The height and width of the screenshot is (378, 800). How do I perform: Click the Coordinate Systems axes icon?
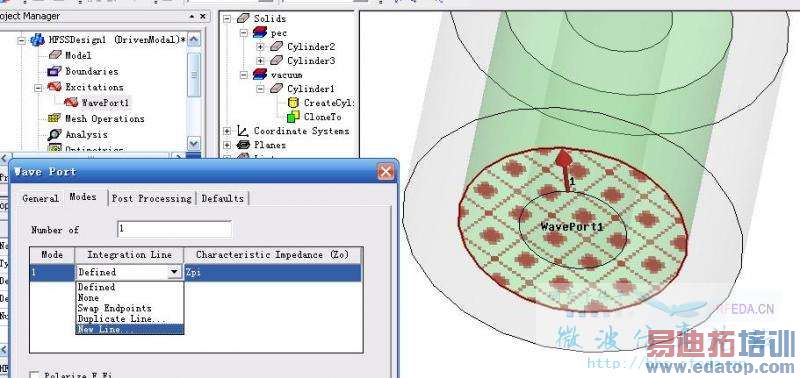[243, 131]
